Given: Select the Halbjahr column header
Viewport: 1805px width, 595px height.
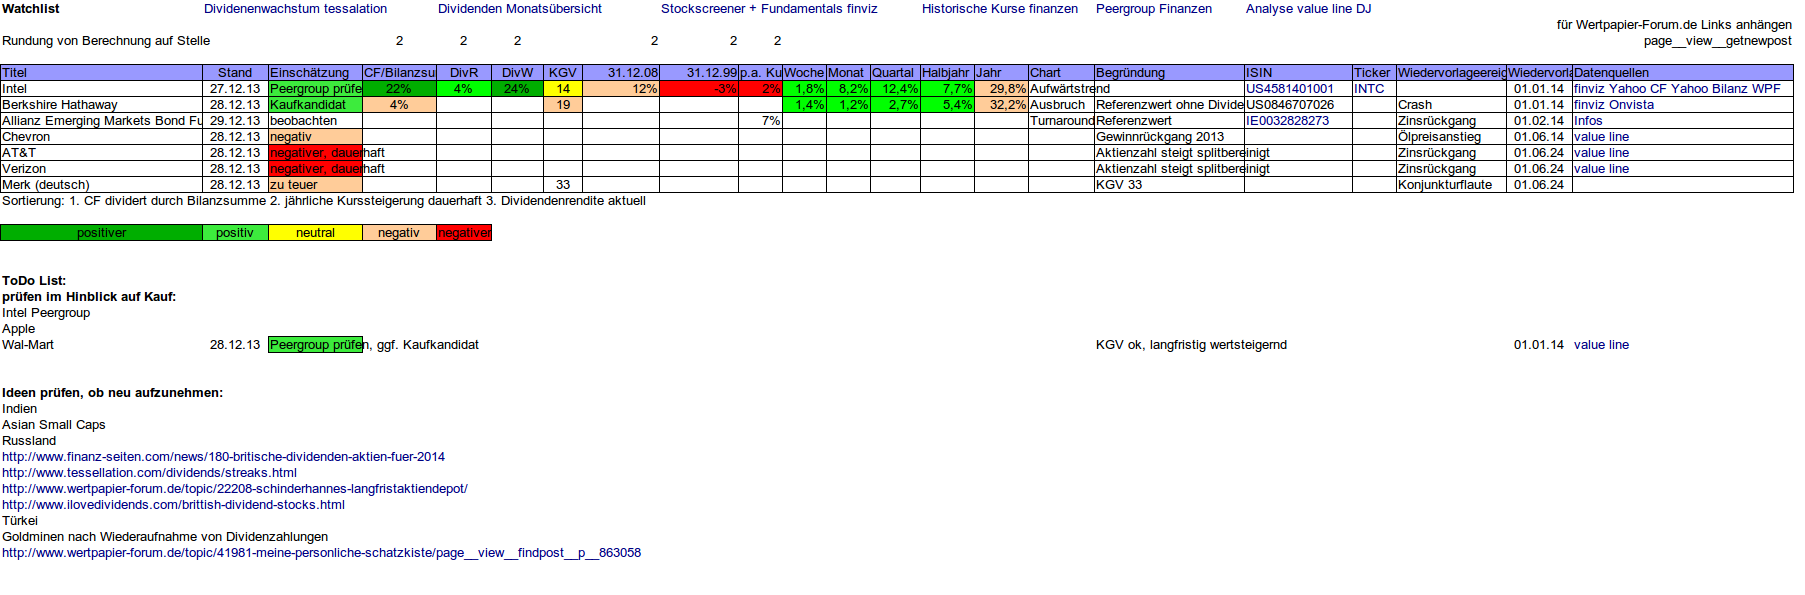Looking at the screenshot, I should (947, 73).
